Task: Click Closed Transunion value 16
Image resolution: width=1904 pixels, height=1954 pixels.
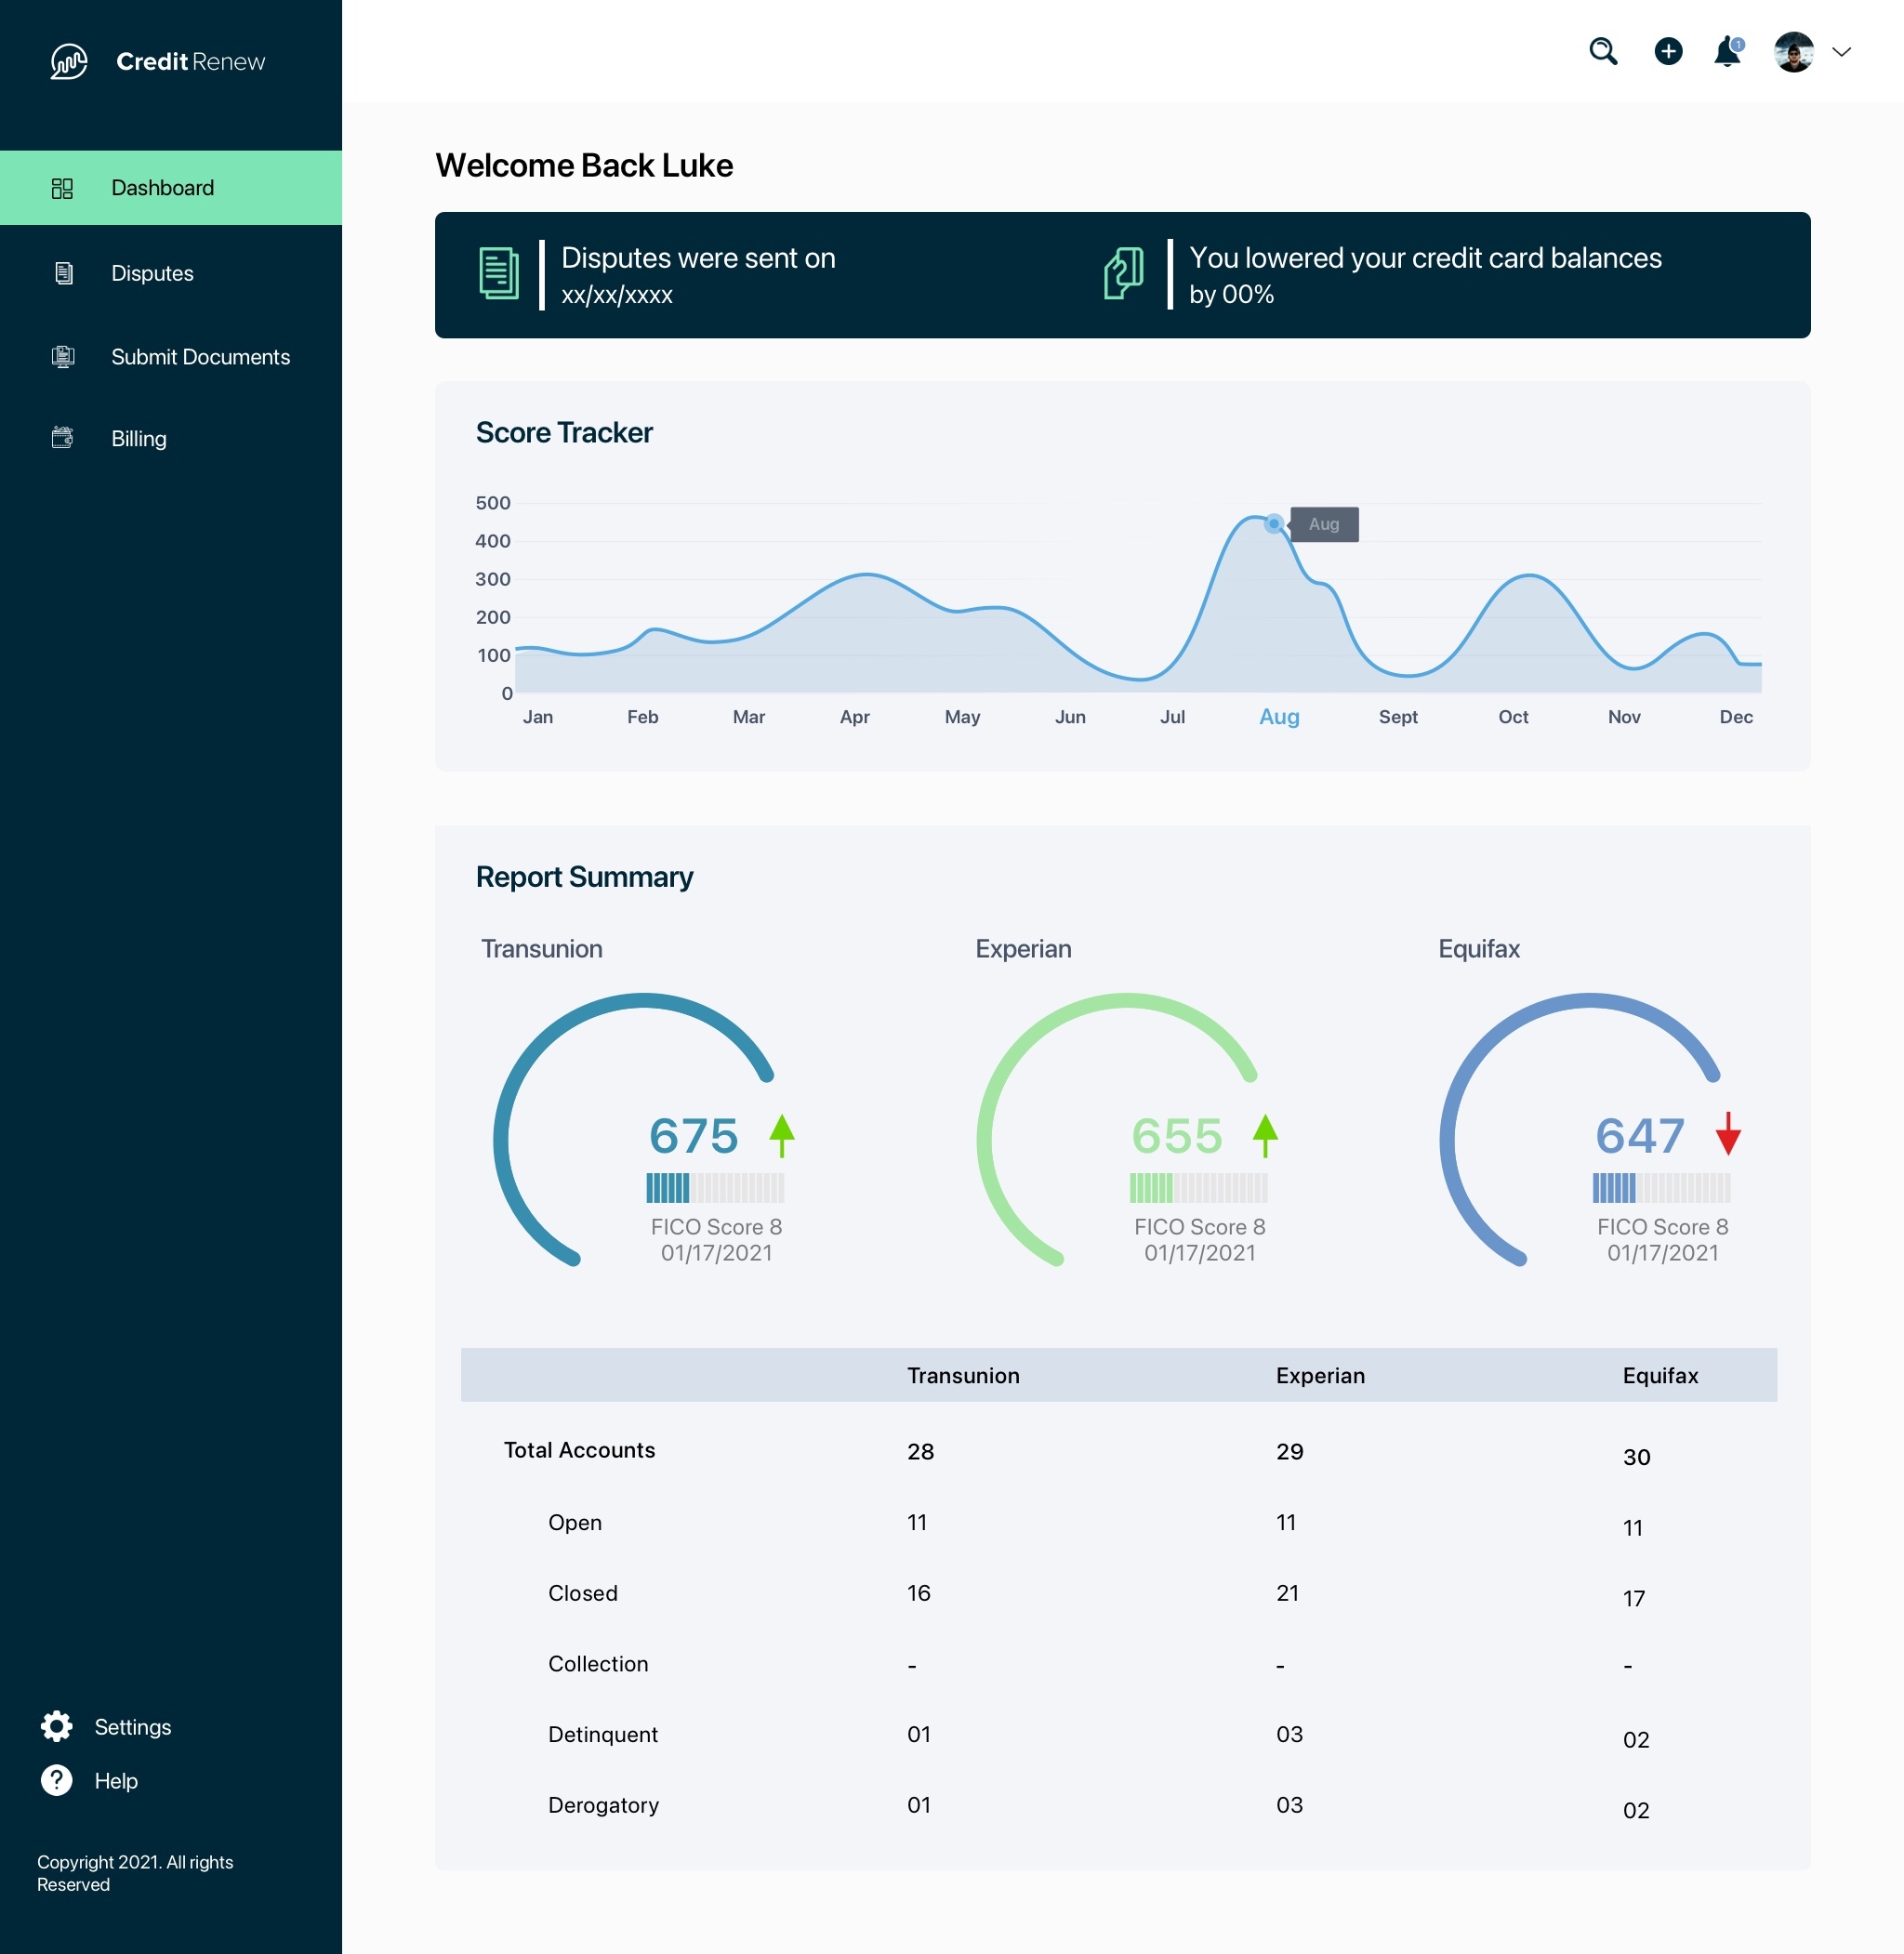Action: coord(918,1593)
